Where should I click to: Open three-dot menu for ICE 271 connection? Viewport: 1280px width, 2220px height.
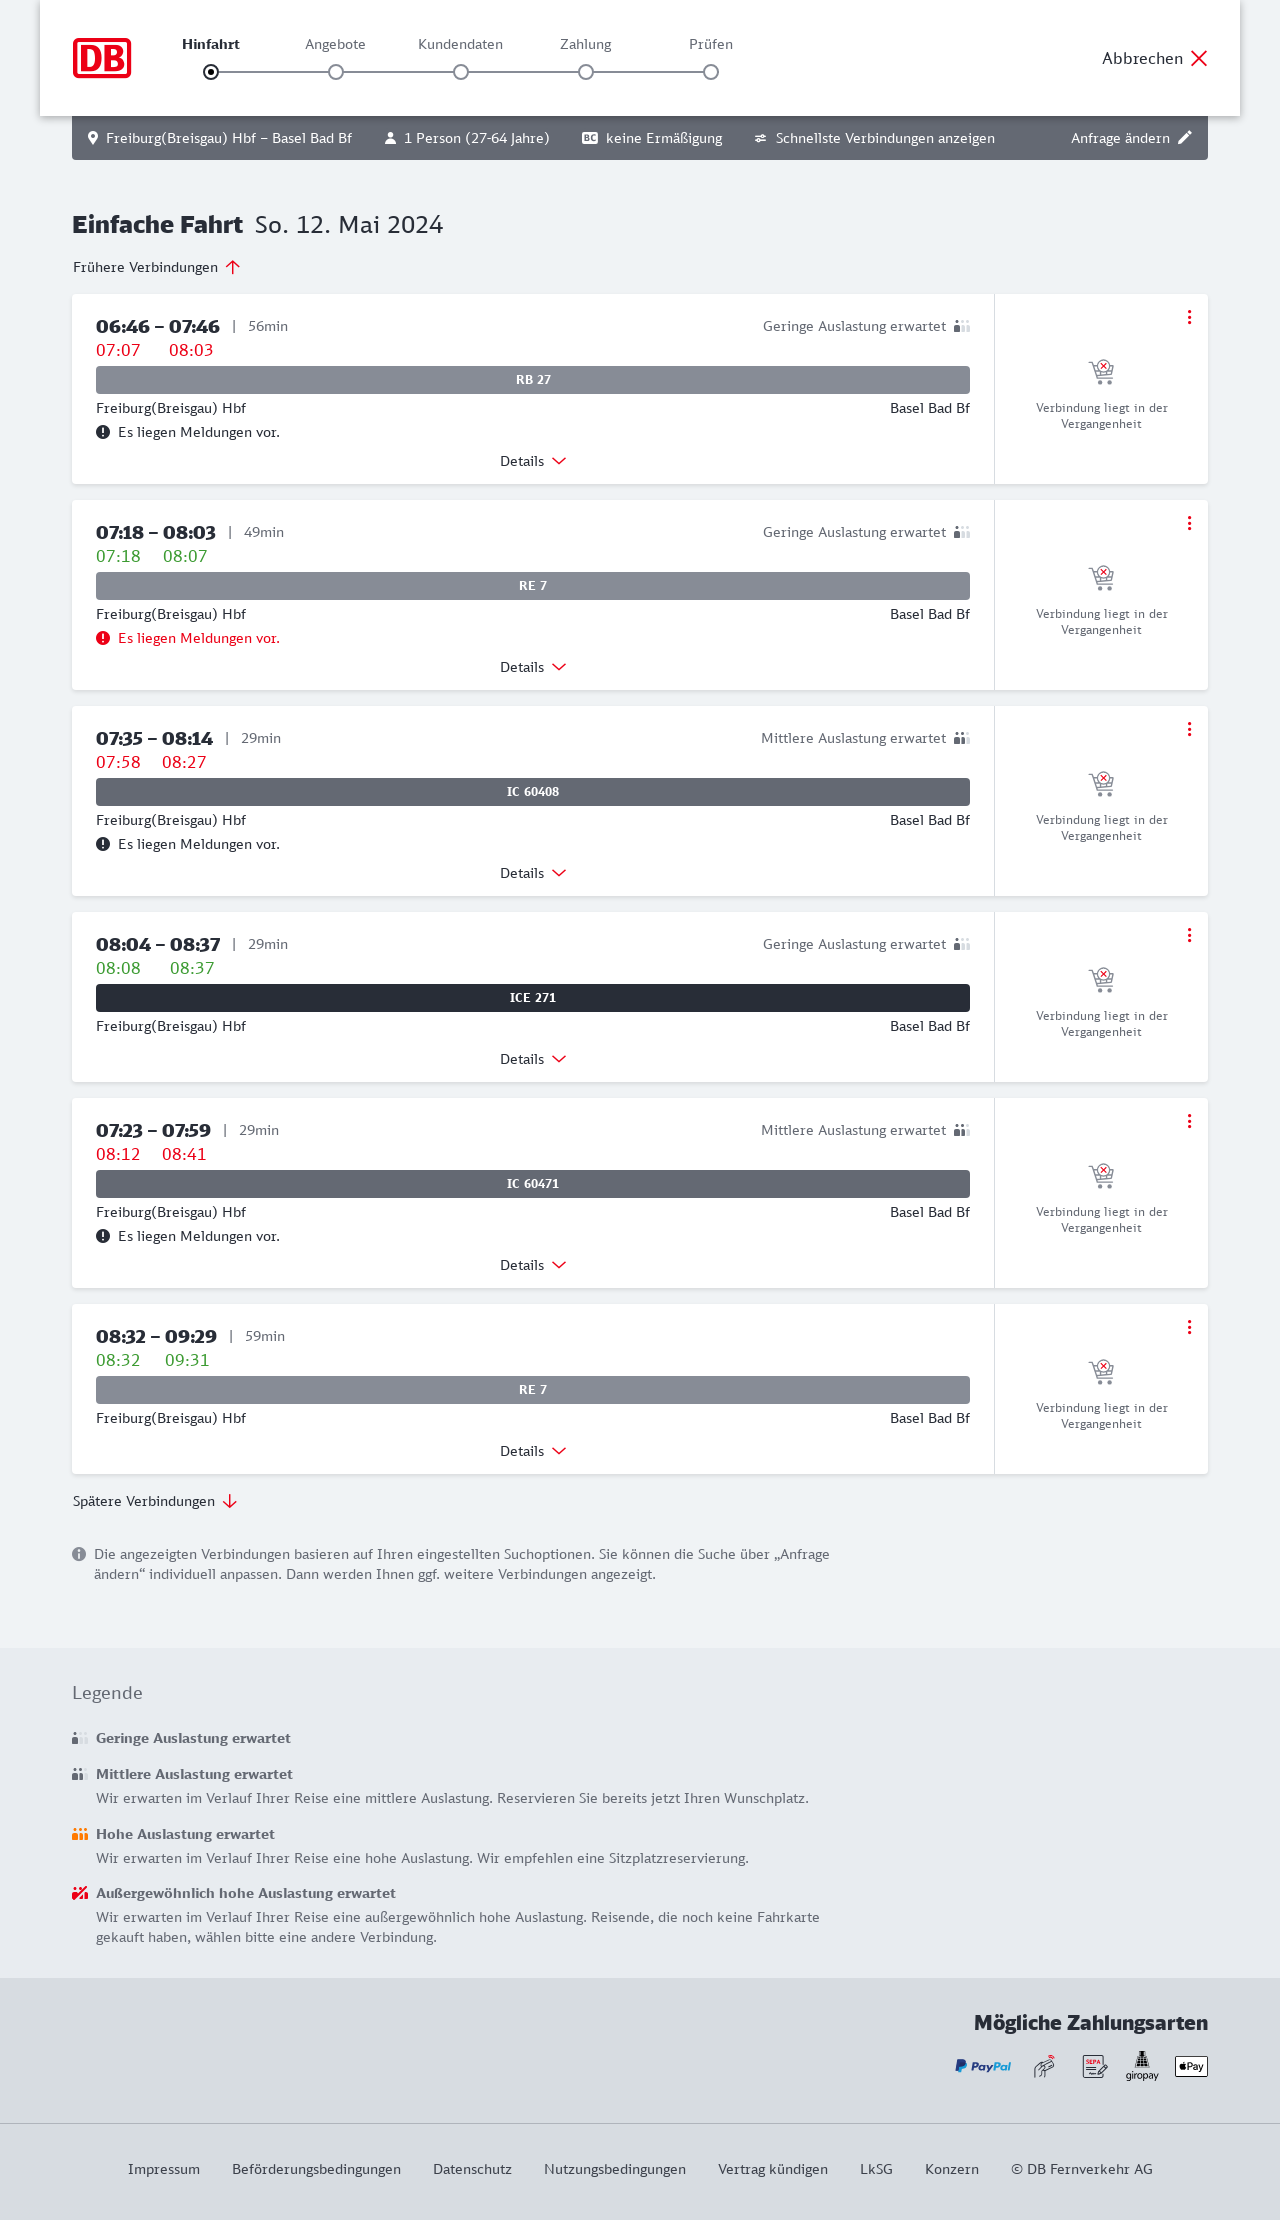[1189, 935]
